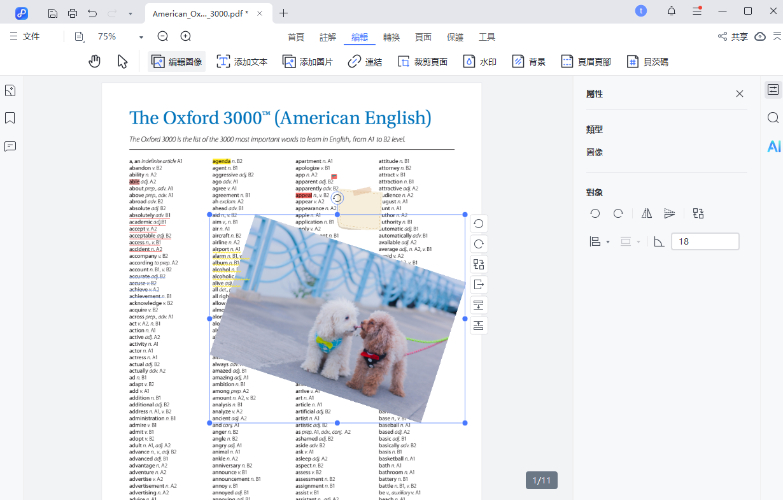Zoom out with the minus magnifier
The image size is (783, 500).
[x=163, y=36]
